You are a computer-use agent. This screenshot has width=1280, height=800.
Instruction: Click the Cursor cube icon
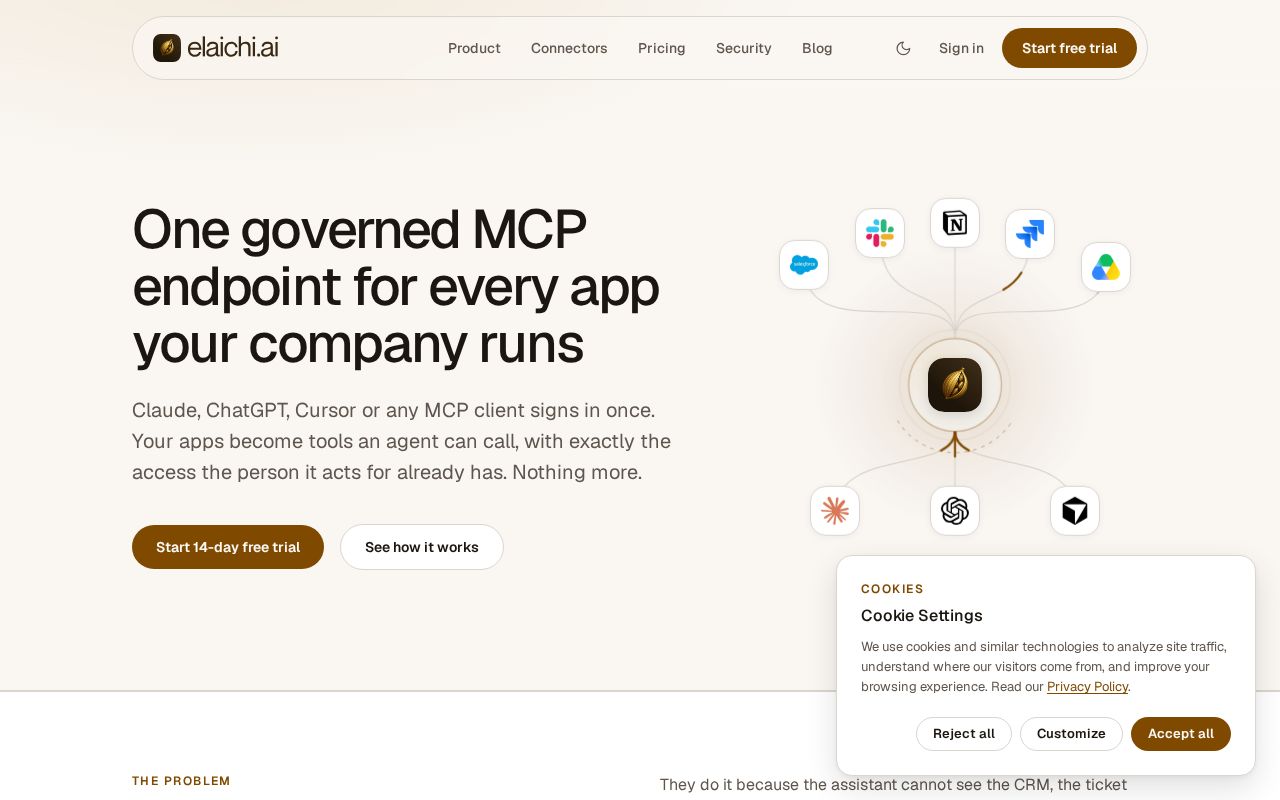point(1075,511)
